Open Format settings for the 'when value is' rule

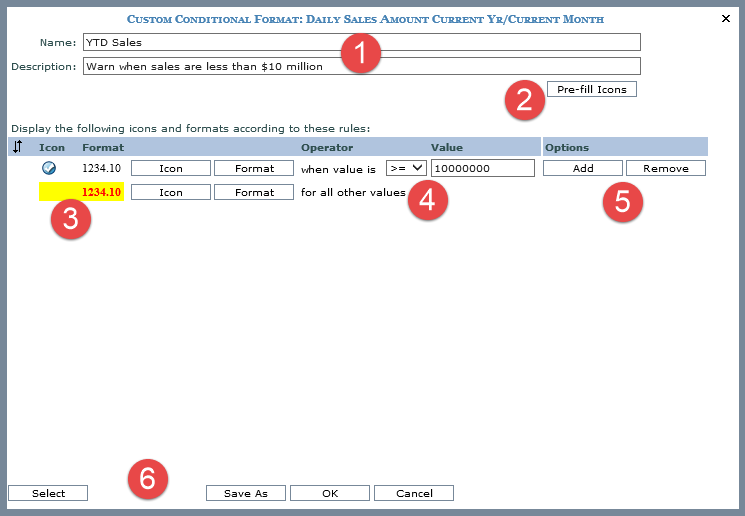[x=254, y=168]
